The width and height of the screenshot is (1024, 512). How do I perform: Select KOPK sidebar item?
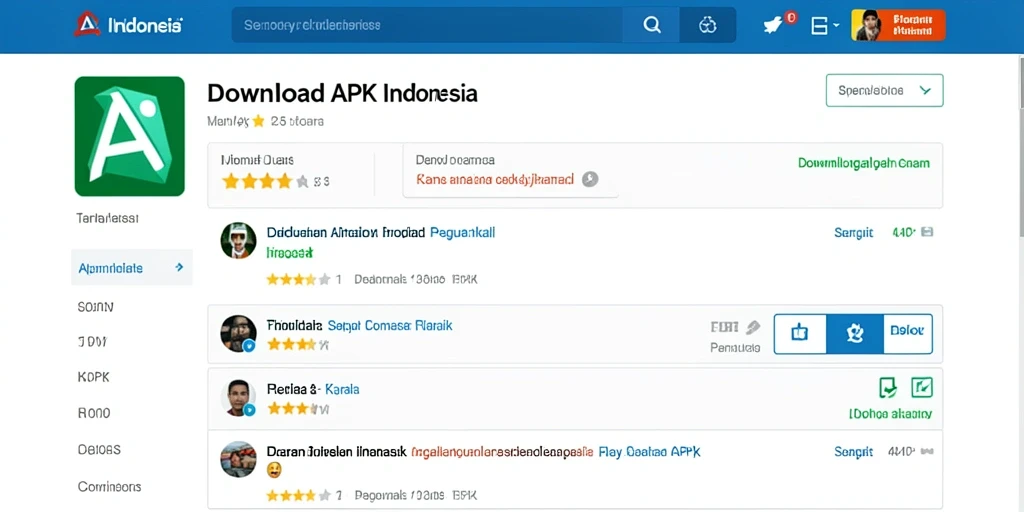(93, 377)
